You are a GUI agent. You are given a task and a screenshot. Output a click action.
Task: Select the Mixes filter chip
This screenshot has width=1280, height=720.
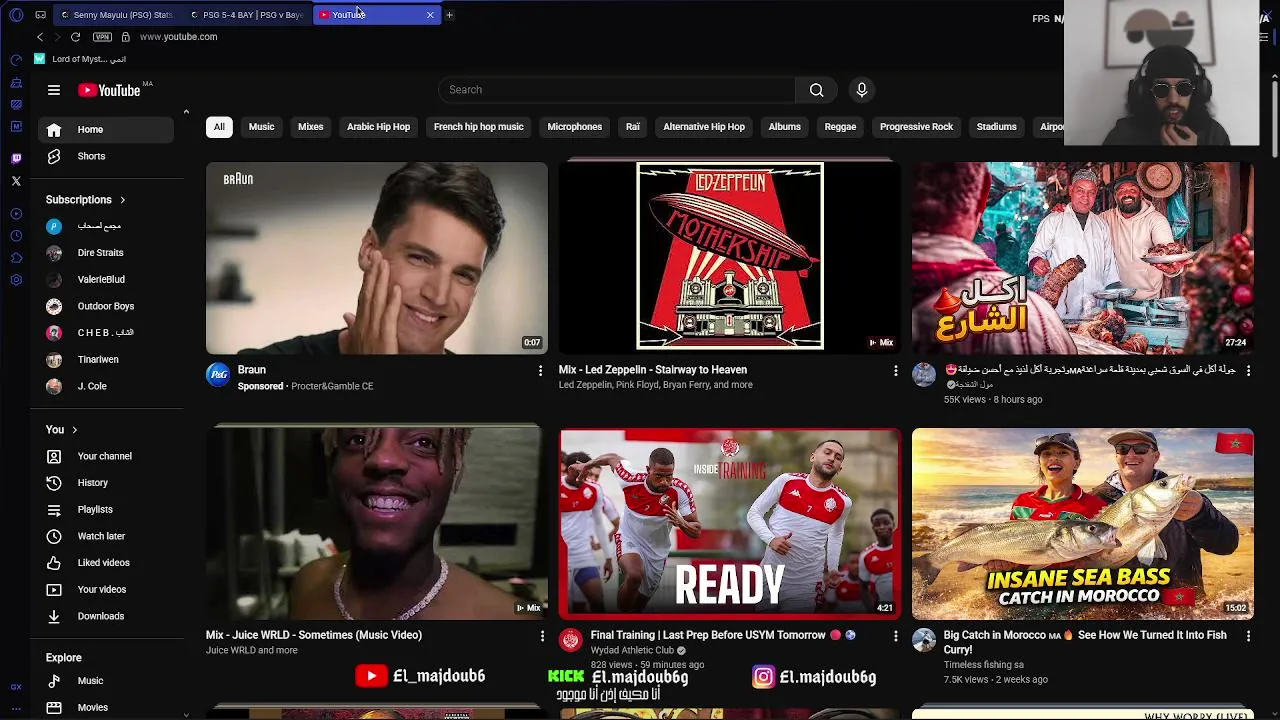pos(310,127)
